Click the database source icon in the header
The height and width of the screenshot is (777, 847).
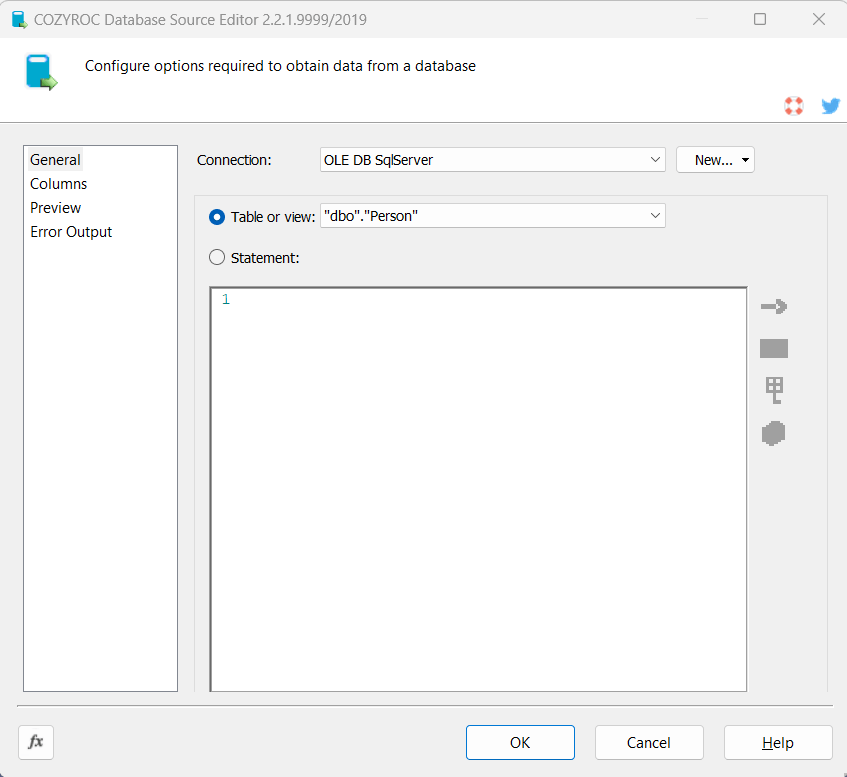click(x=41, y=72)
